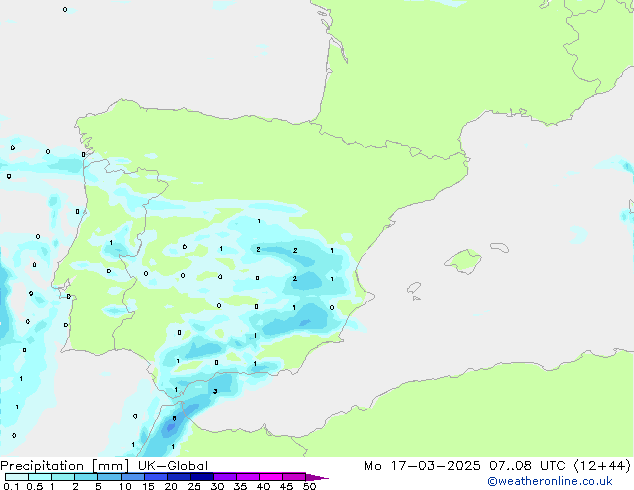Select the 30–35 mm purple legend swatch
The height and width of the screenshot is (490, 634).
click(225, 477)
